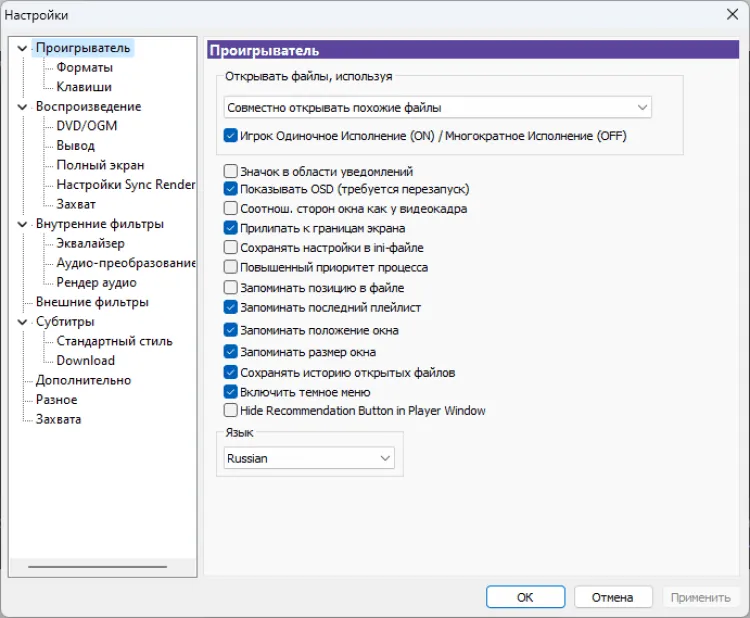Check 'Hide Recommendation Button in Player Window'
This screenshot has width=750, height=618.
tap(231, 410)
